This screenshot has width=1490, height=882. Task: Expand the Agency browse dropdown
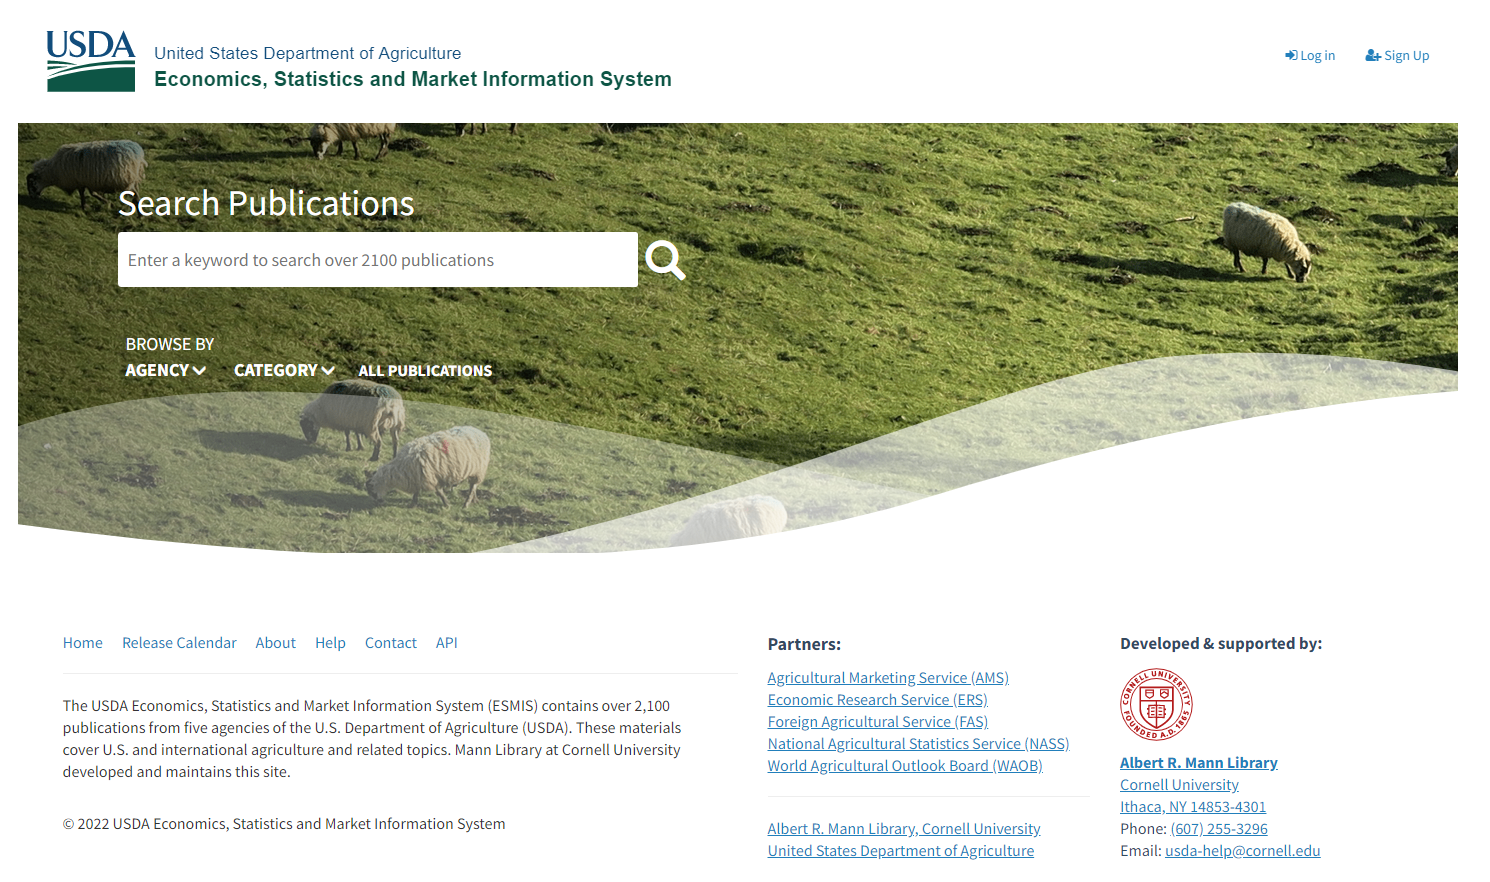pyautogui.click(x=166, y=370)
